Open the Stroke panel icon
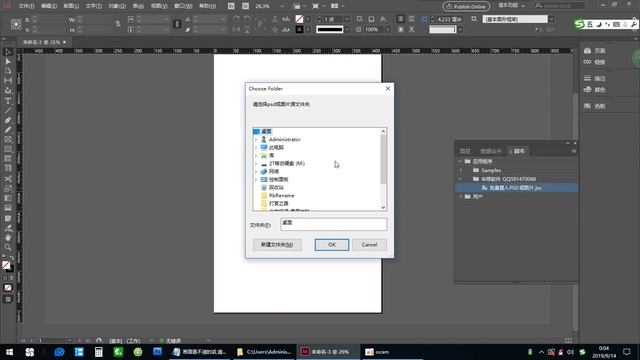This screenshot has width=640, height=360. [587, 78]
